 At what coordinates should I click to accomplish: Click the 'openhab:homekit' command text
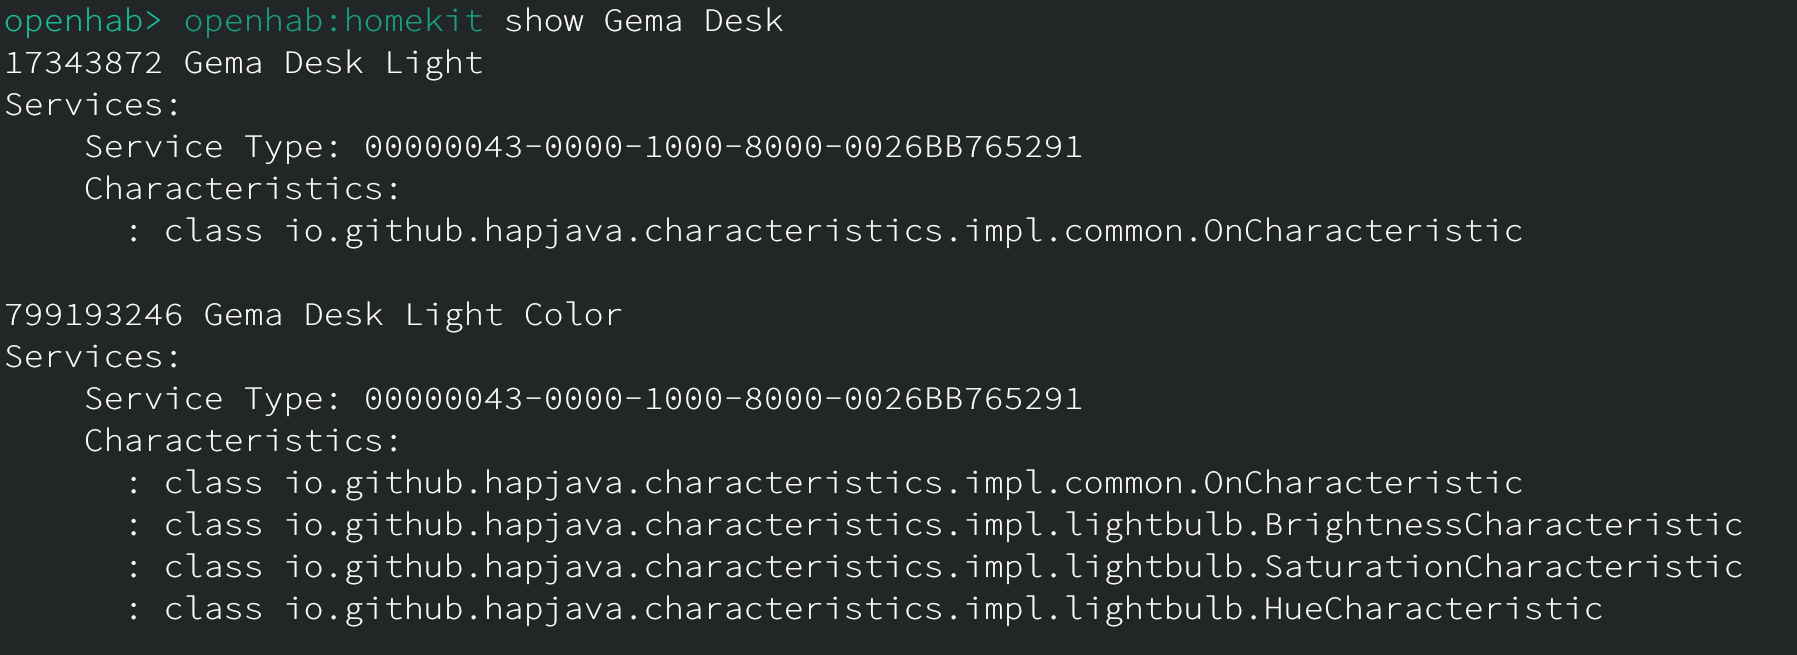334,21
